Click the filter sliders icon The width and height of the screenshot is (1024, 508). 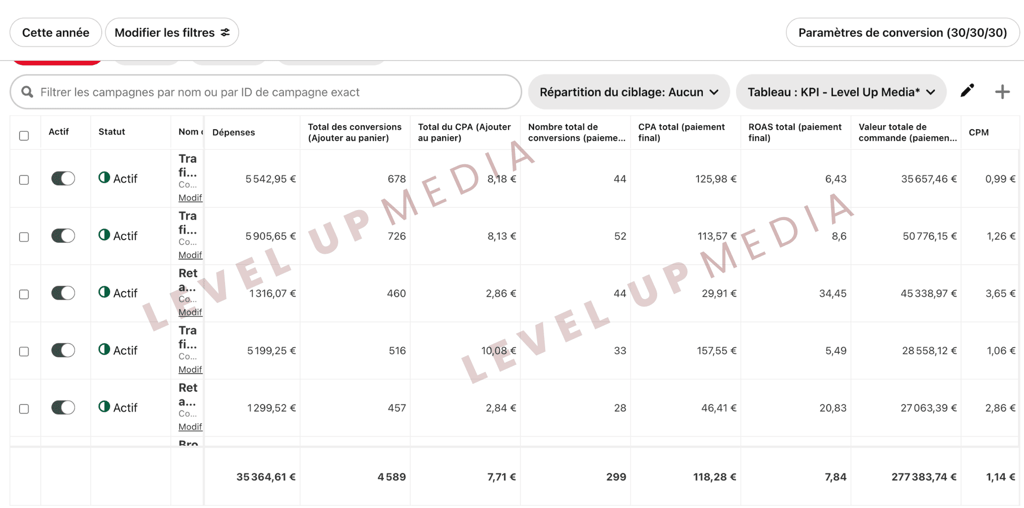point(226,33)
